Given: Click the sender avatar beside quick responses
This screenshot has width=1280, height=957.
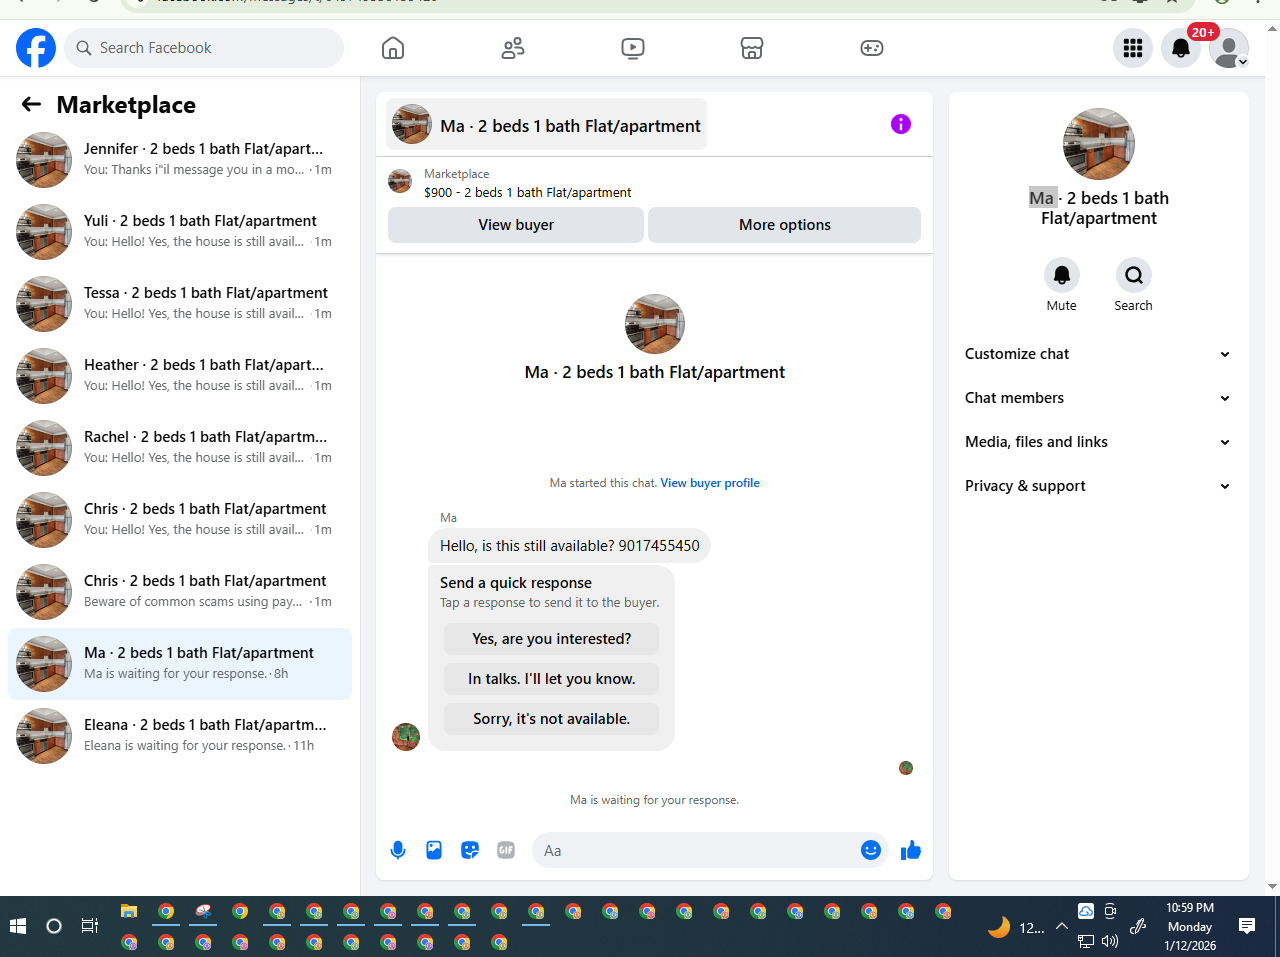Looking at the screenshot, I should point(406,737).
